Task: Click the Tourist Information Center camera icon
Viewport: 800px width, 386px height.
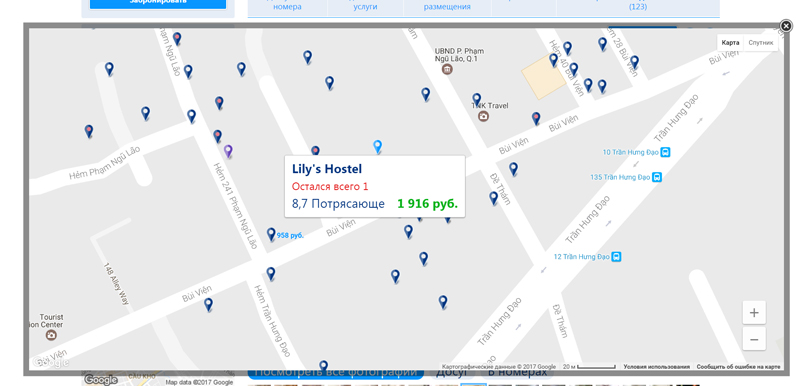Action: (x=51, y=335)
